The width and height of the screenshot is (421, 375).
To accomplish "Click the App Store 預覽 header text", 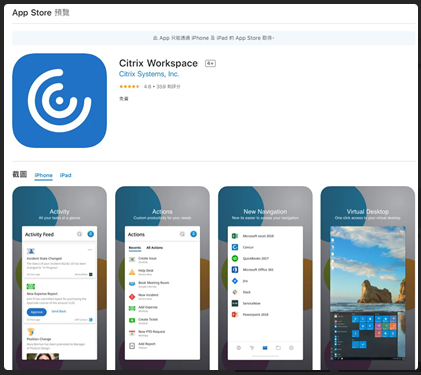I will click(41, 13).
